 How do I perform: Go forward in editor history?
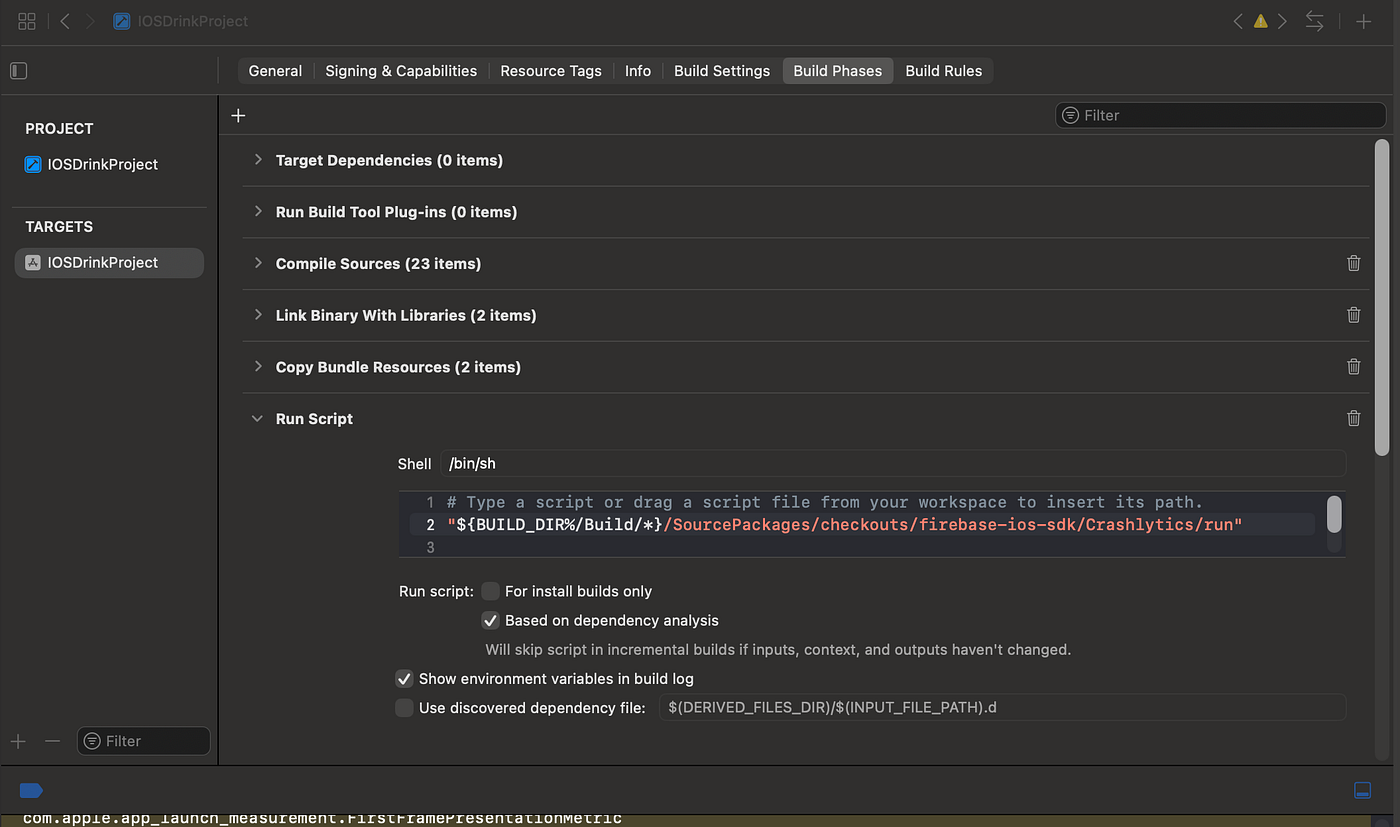(x=92, y=21)
